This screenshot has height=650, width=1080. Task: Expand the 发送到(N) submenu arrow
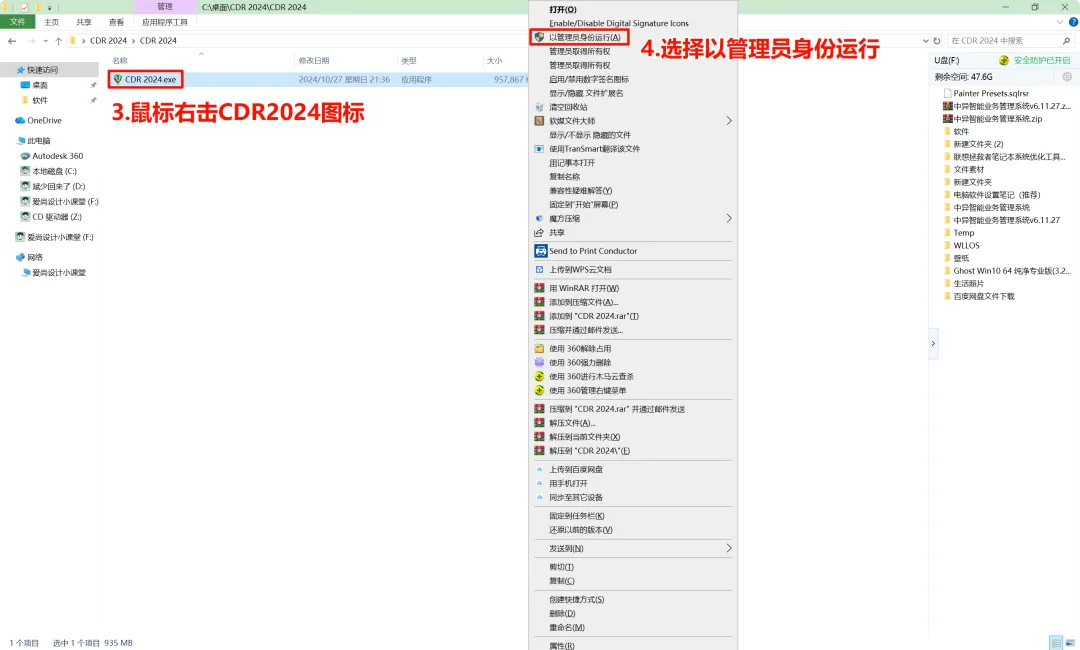pyautogui.click(x=729, y=548)
